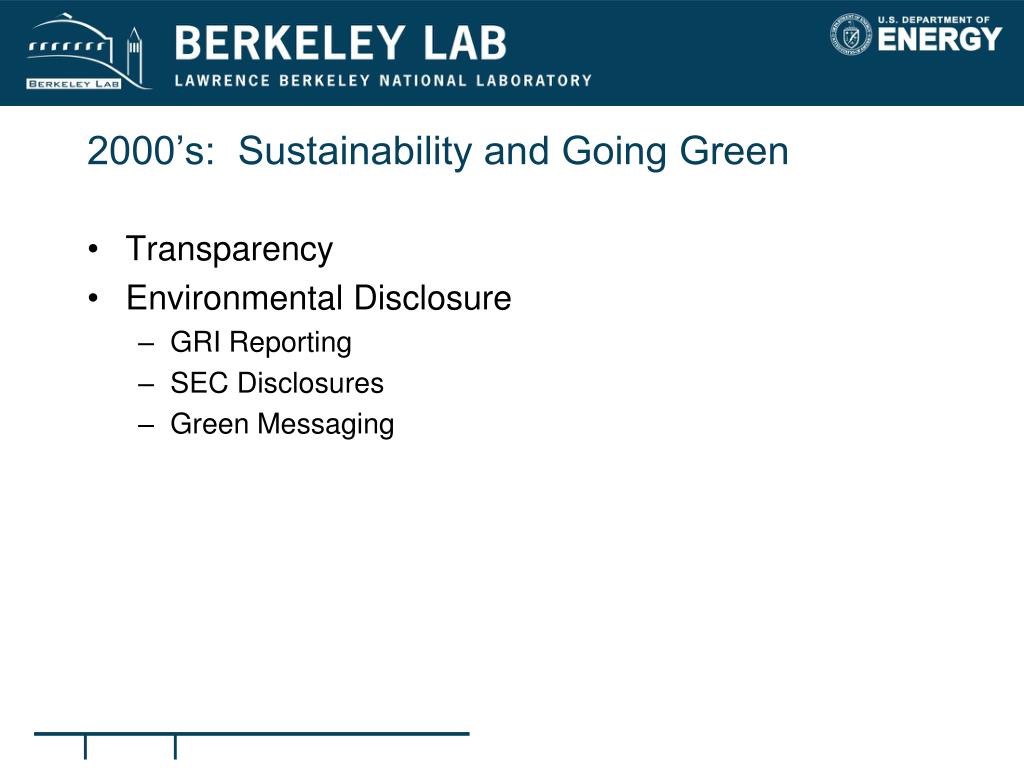Screen dimensions: 1024x768
Task: Click the 'U.S. Department of' text
Action: pyautogui.click(x=934, y=20)
